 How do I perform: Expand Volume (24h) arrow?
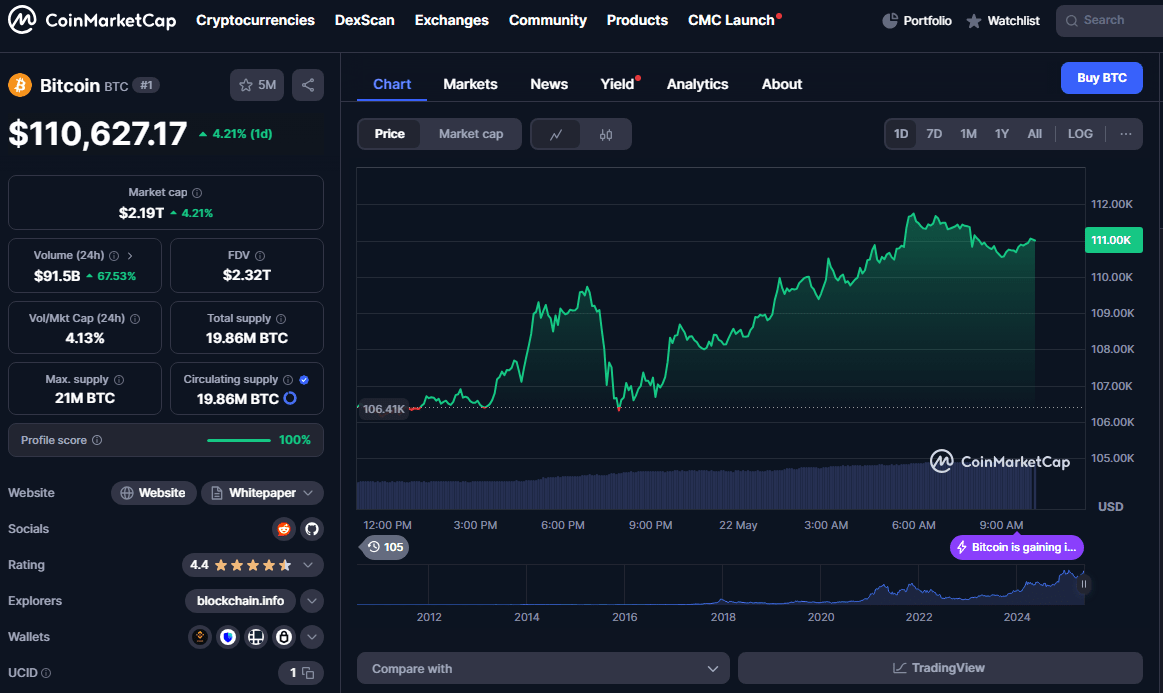point(131,256)
